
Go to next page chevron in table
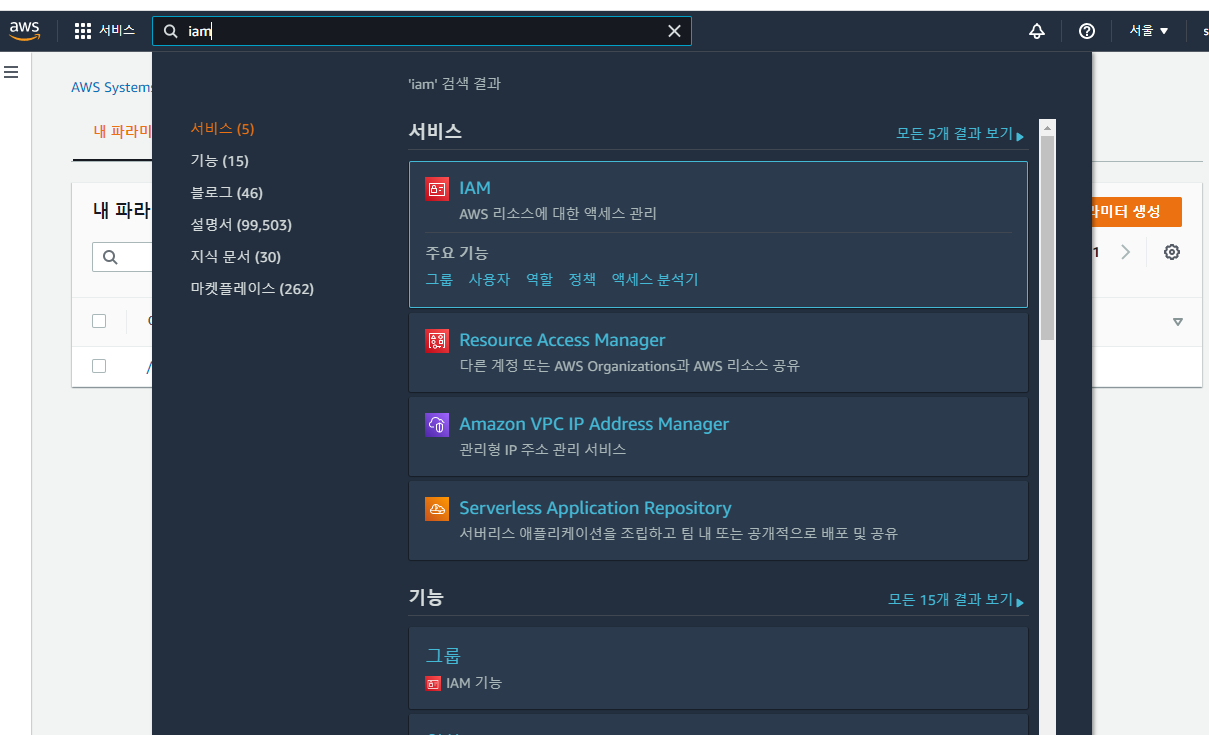tap(1125, 252)
